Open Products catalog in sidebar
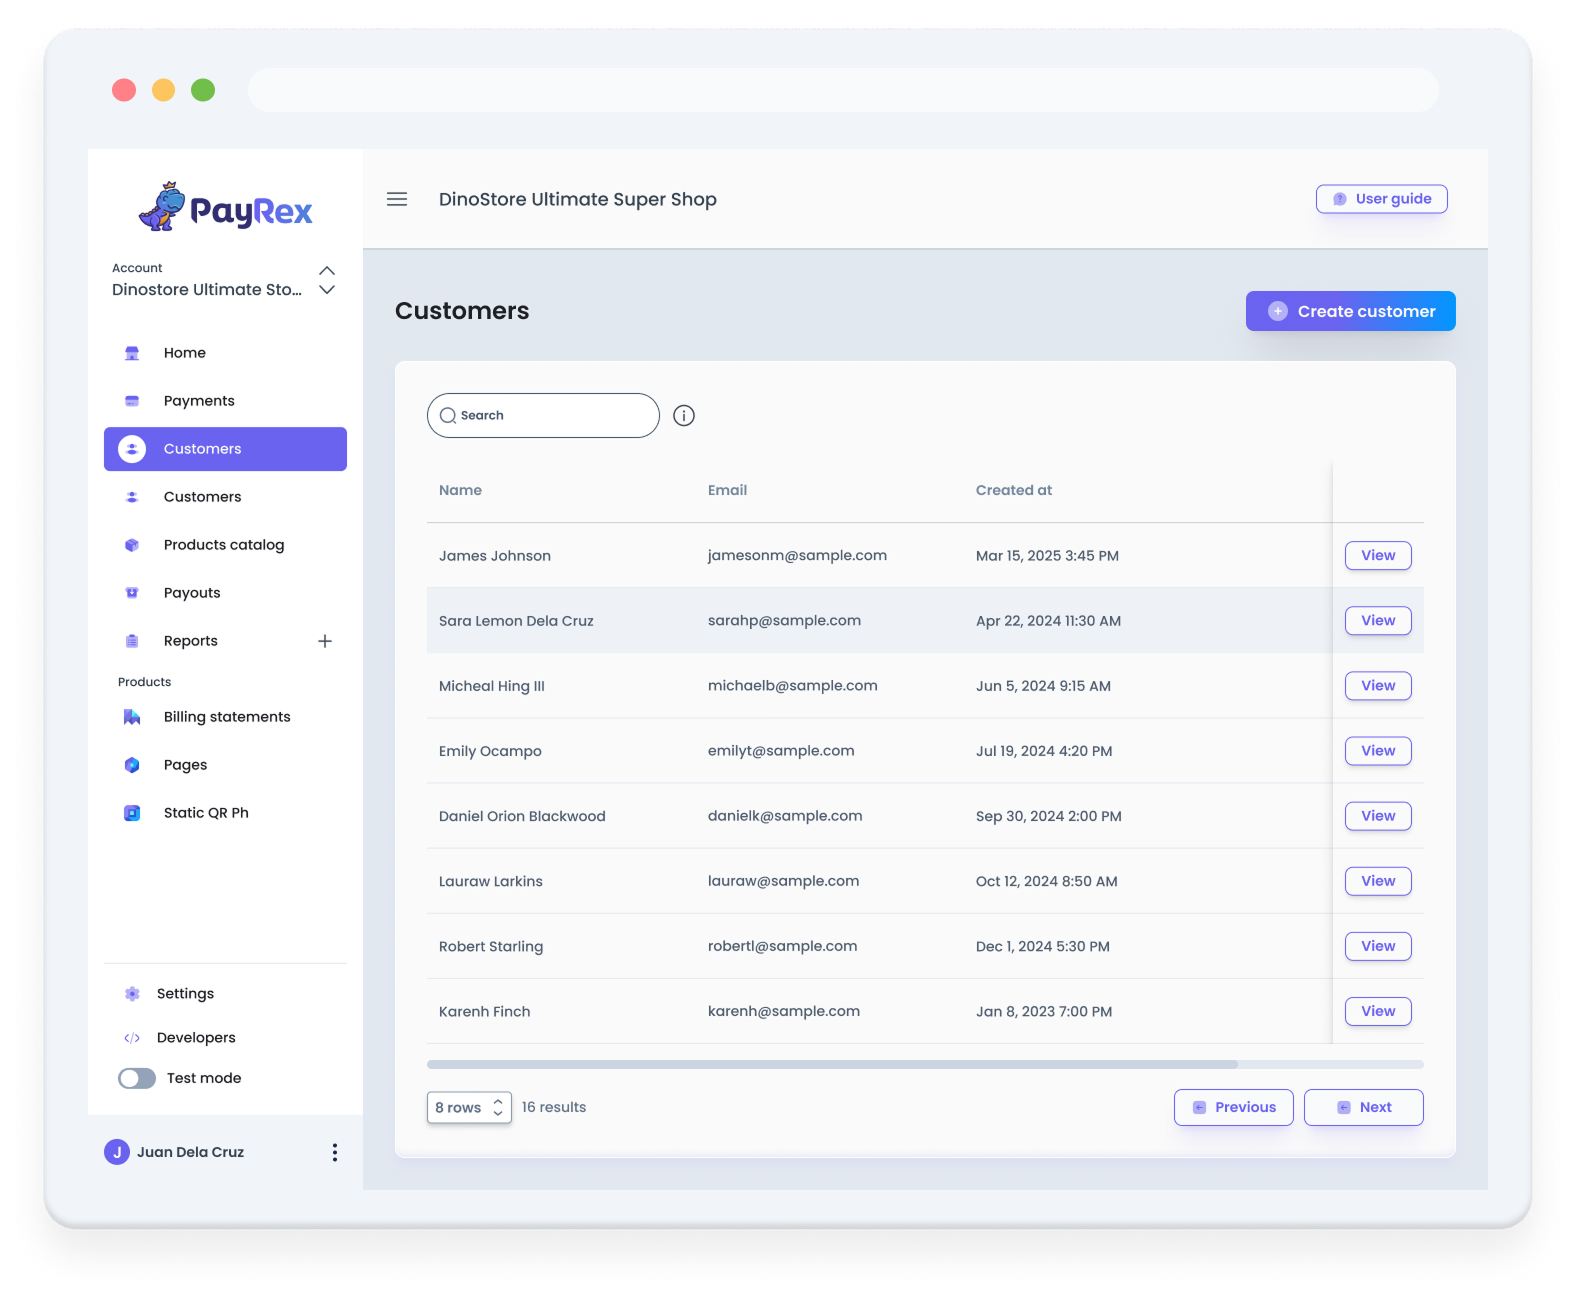Viewport: 1576px width, 1304px height. 224,545
